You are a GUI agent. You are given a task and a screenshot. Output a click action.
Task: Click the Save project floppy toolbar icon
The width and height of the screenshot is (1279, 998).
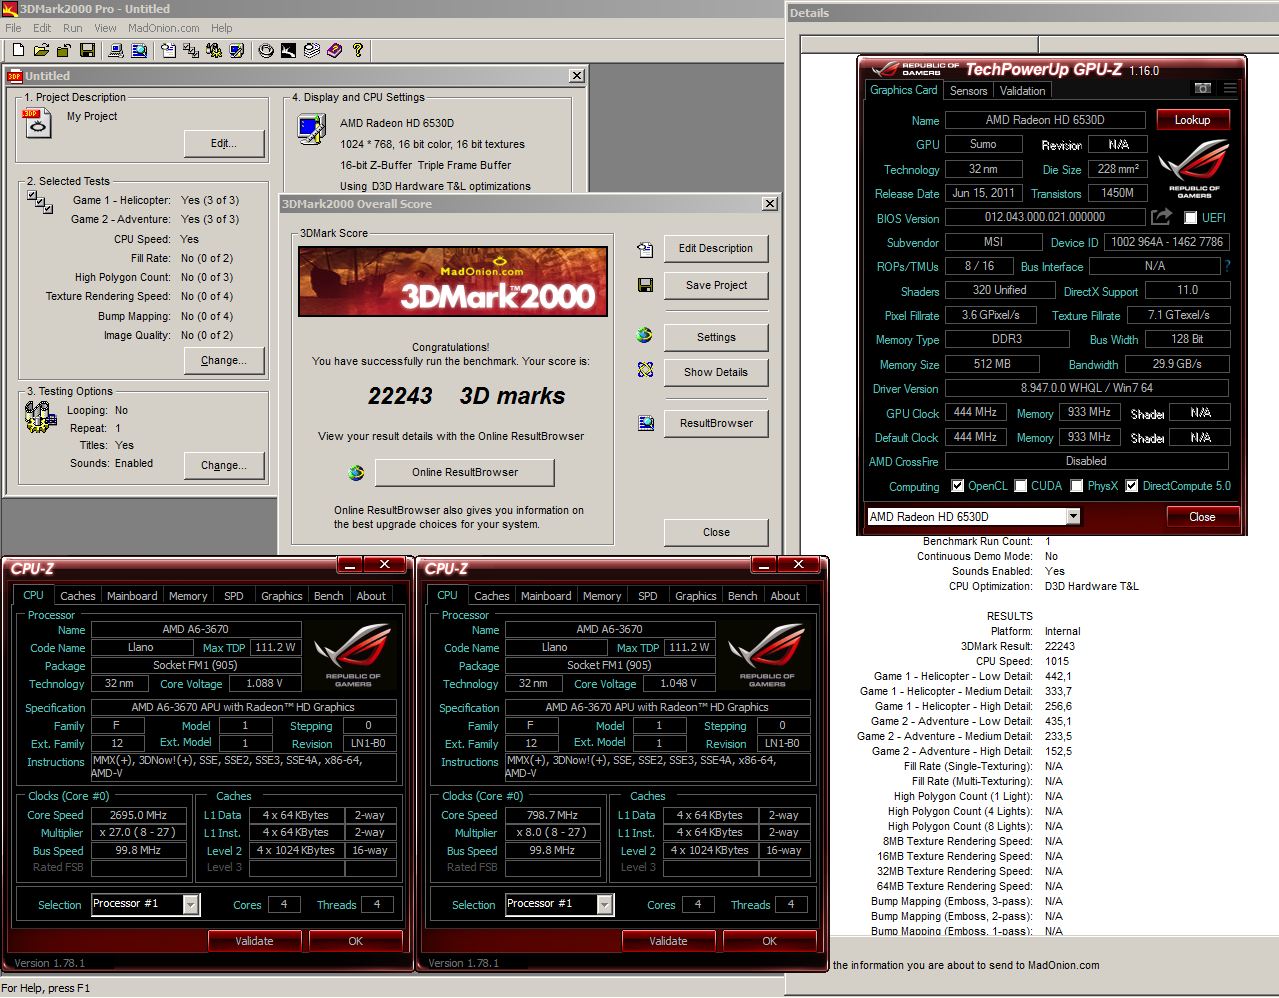pos(87,50)
